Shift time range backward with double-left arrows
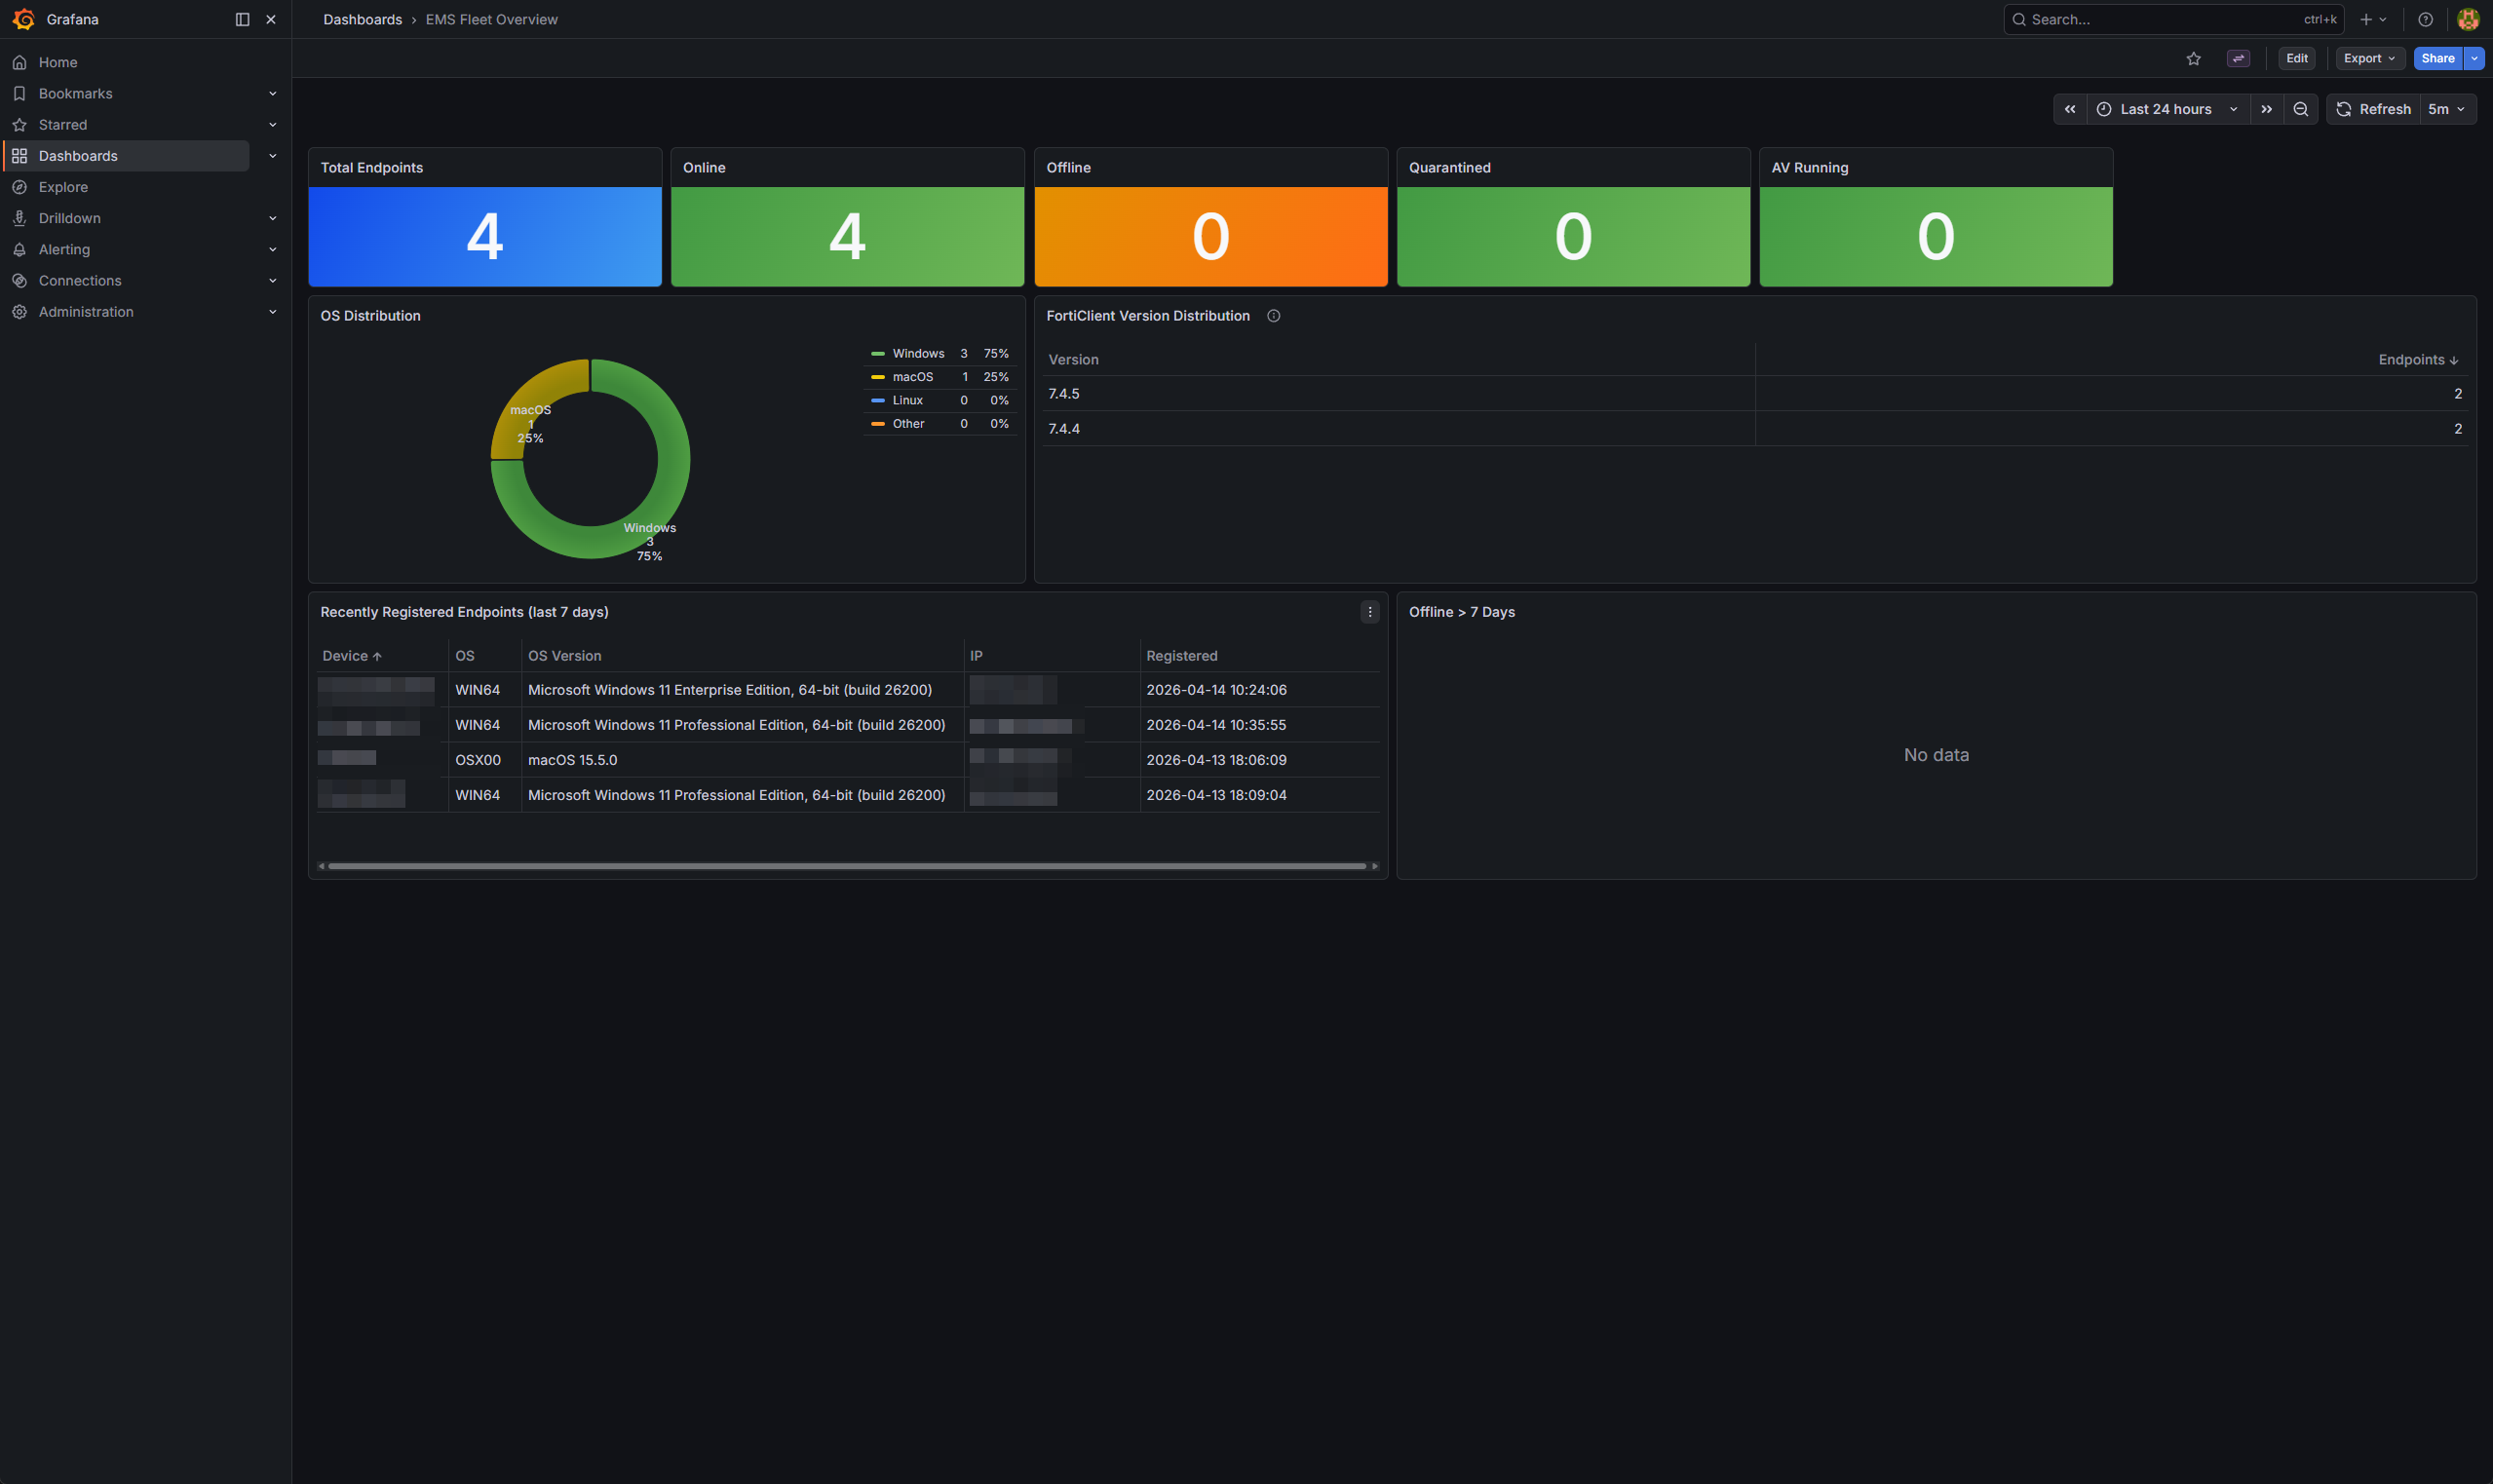 tap(2070, 110)
